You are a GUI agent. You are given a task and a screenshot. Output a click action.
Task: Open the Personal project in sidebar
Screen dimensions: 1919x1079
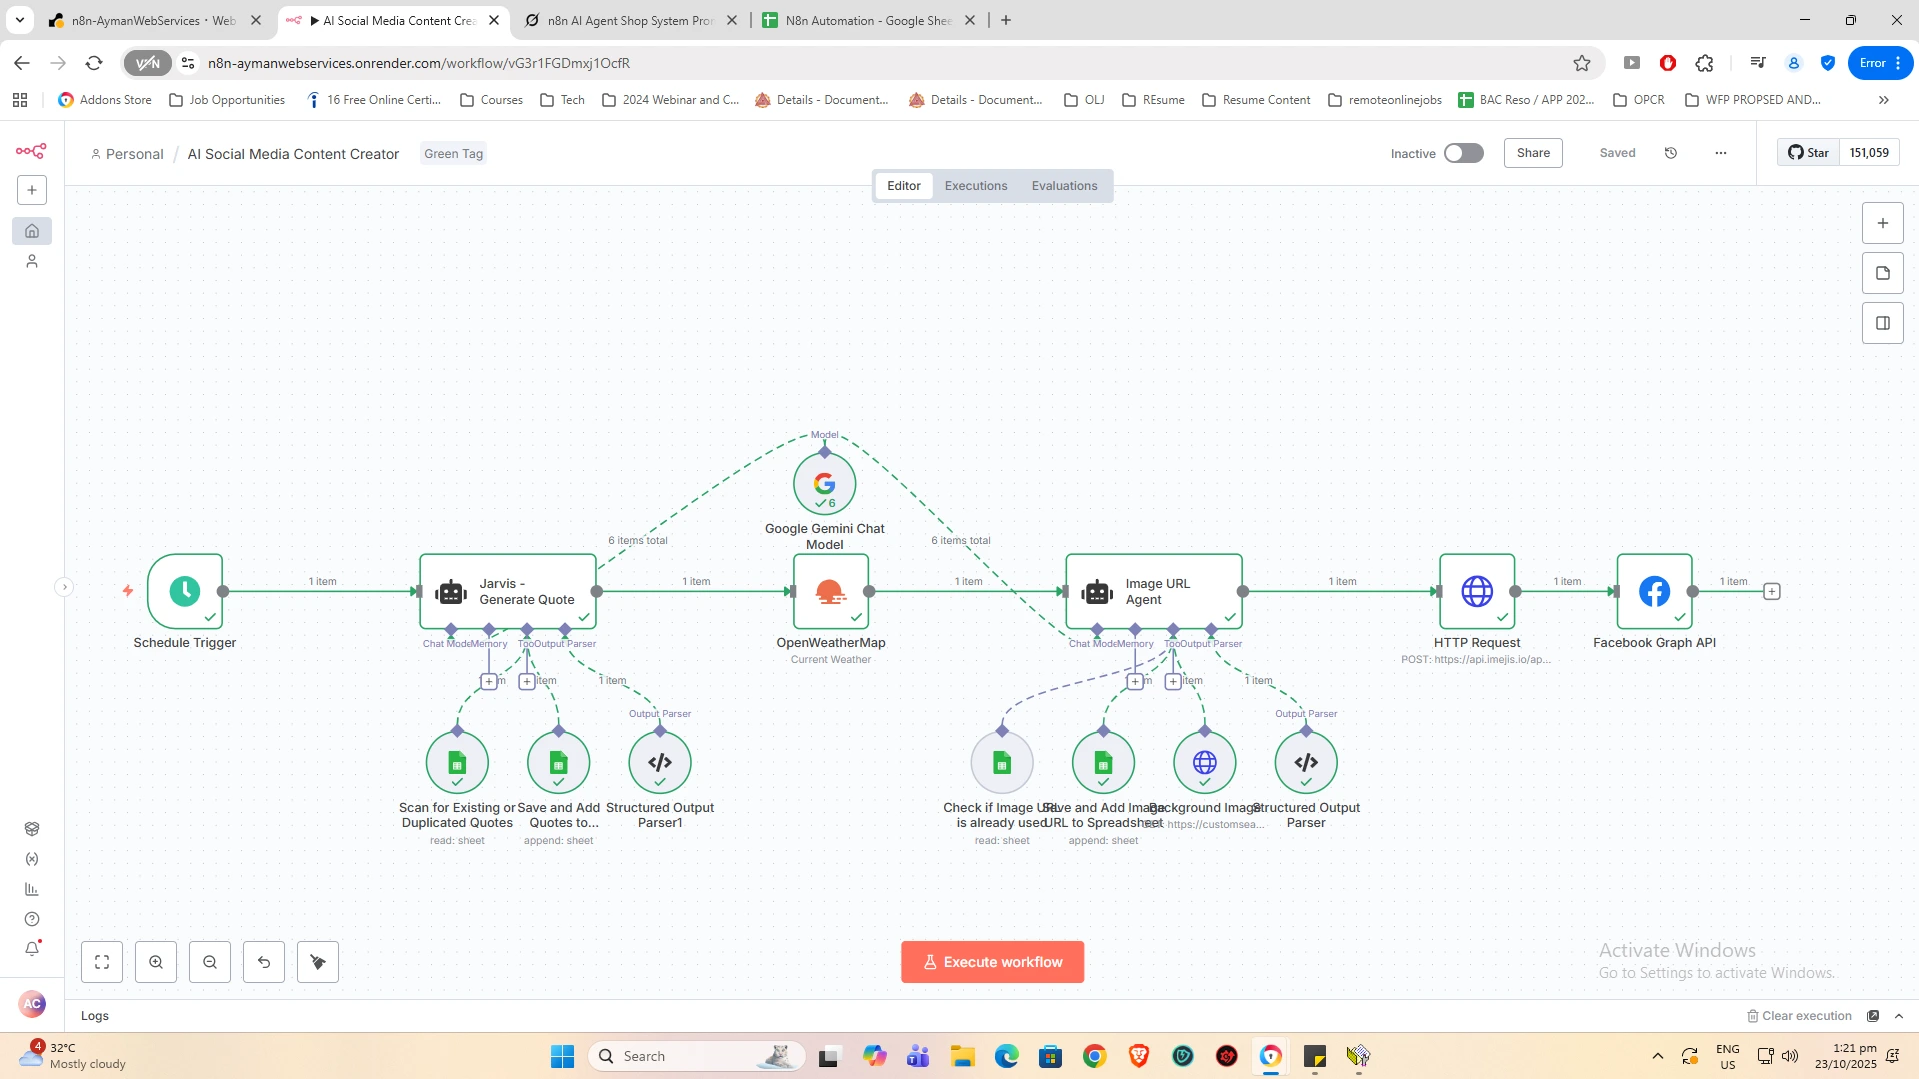click(32, 261)
